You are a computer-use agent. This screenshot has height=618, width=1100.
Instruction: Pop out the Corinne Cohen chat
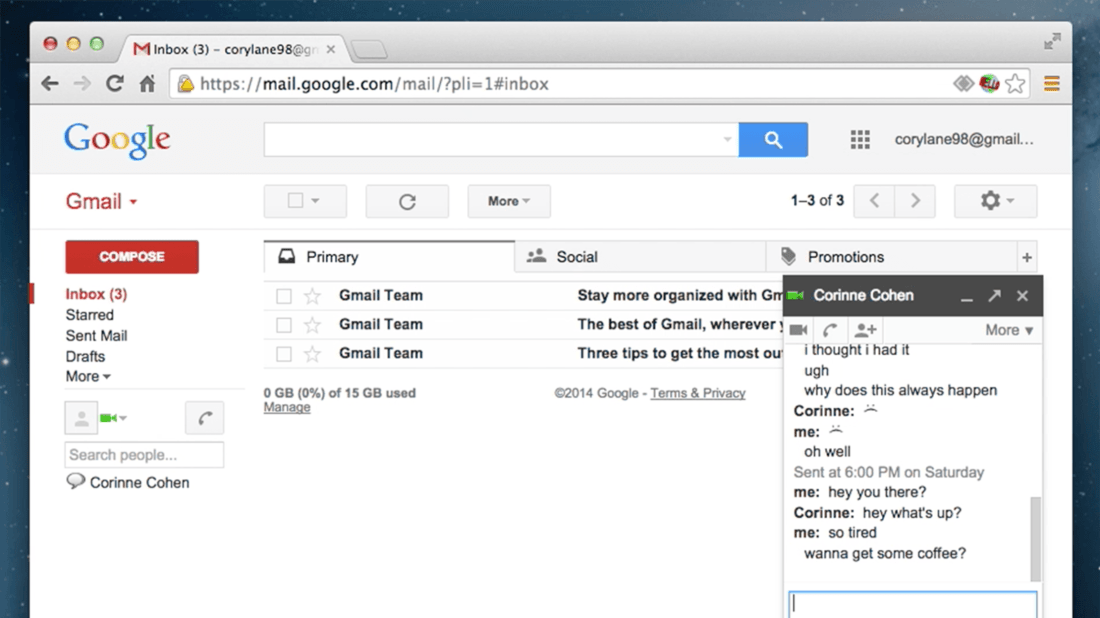tap(995, 295)
